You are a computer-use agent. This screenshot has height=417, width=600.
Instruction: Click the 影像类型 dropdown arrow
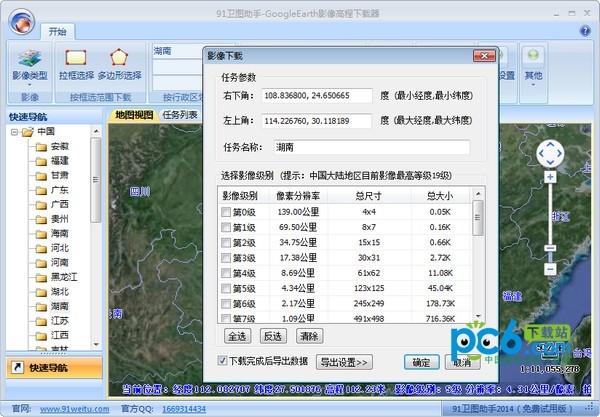pyautogui.click(x=29, y=85)
